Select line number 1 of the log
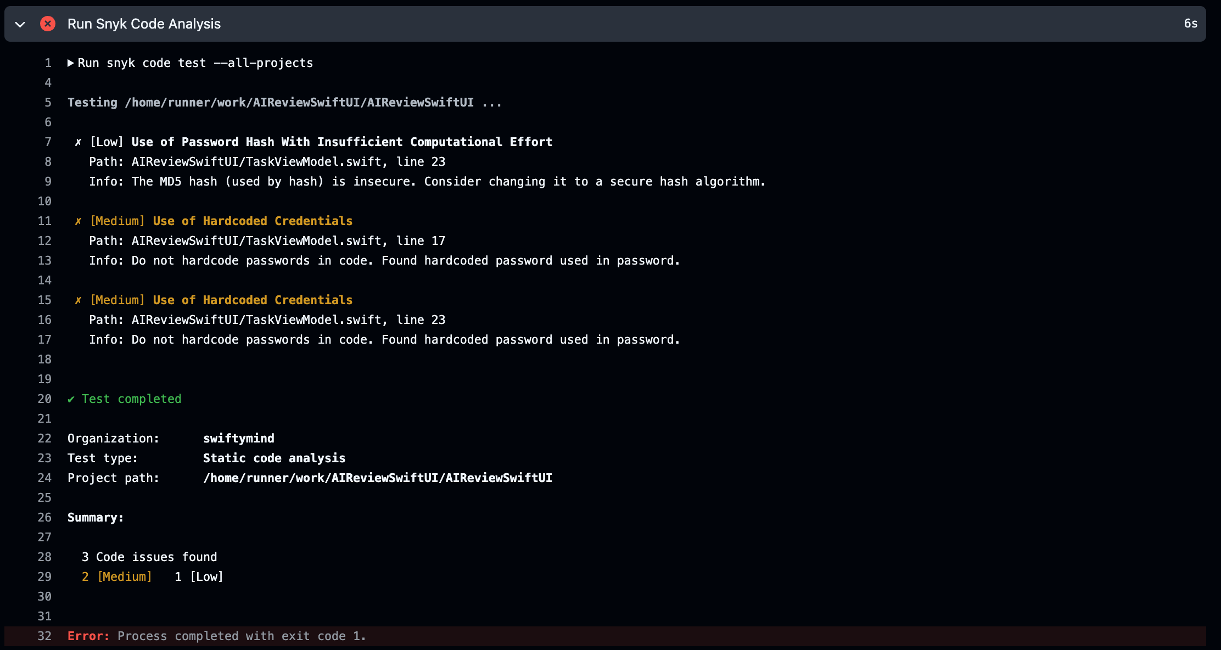1222x650 pixels. 47,63
